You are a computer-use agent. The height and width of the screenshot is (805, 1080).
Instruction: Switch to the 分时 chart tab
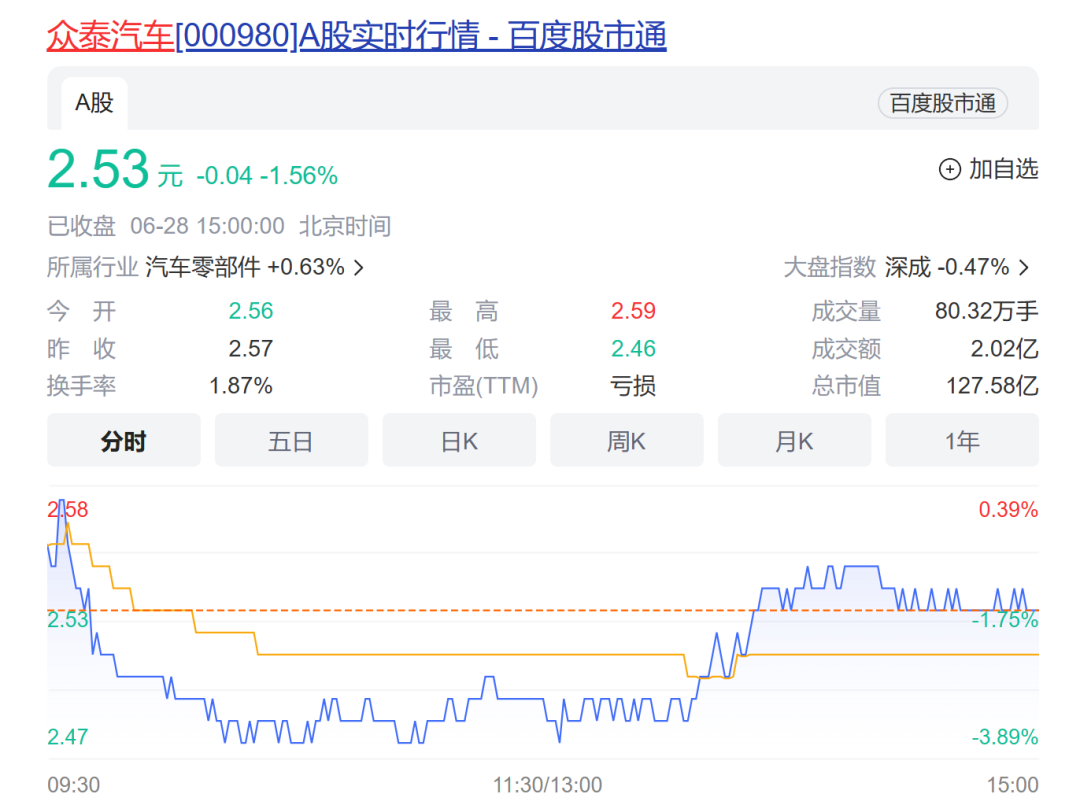point(124,441)
